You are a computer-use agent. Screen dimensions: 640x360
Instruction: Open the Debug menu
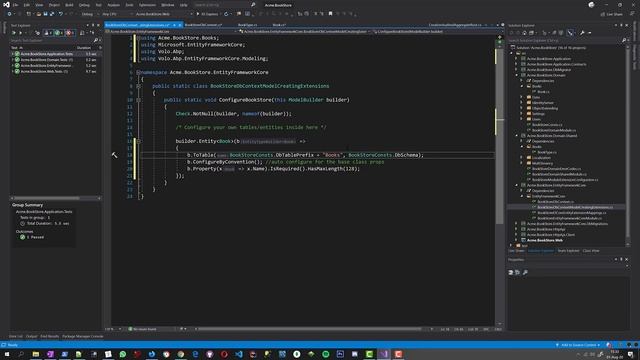(x=84, y=5)
